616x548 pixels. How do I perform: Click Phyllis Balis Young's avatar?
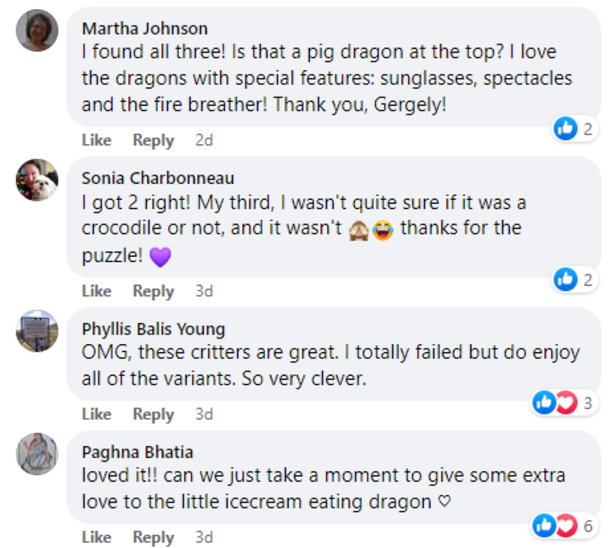coord(37,330)
